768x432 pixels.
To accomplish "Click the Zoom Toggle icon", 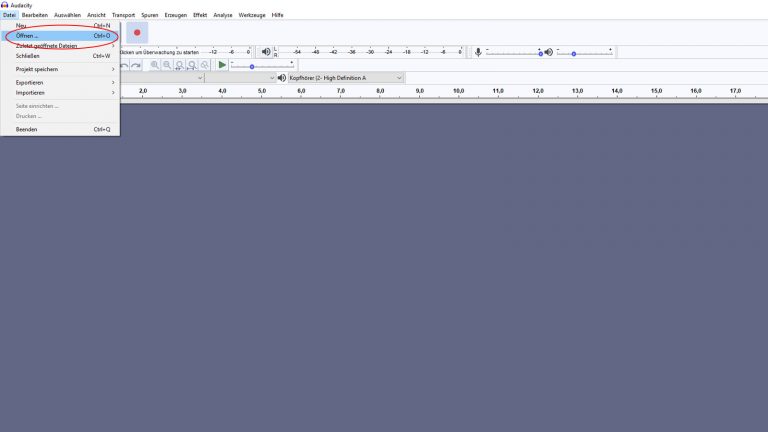I will [x=205, y=65].
